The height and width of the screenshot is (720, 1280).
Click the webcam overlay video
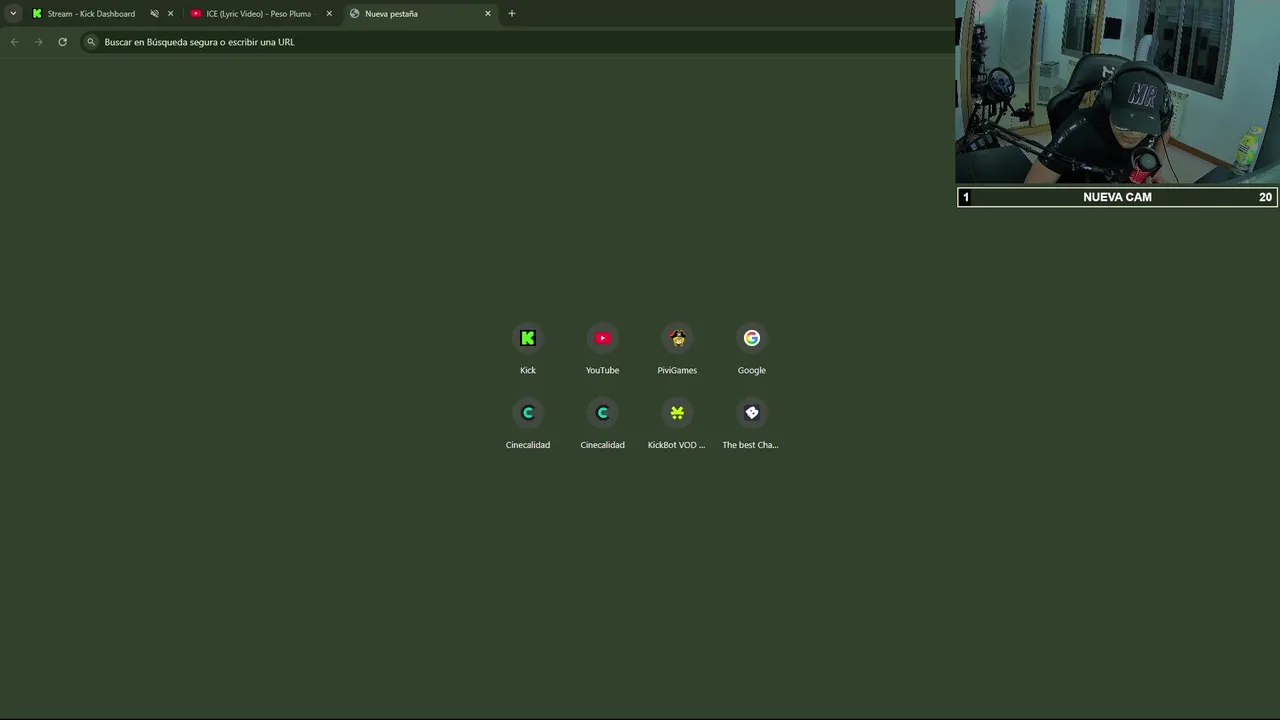1117,92
